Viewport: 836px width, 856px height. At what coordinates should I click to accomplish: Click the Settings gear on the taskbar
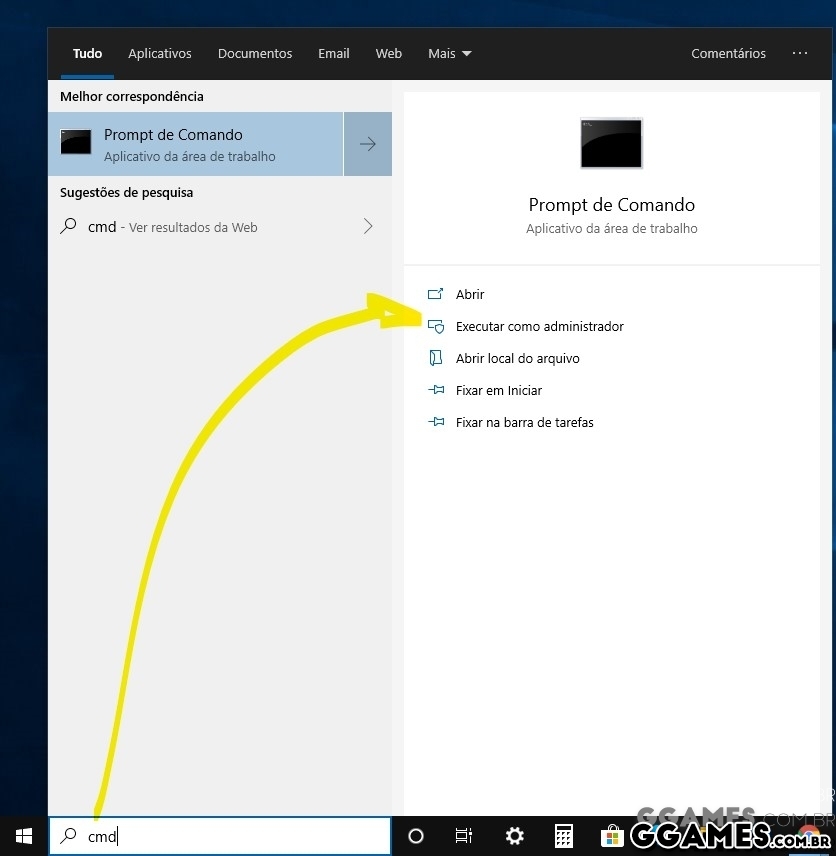point(514,836)
